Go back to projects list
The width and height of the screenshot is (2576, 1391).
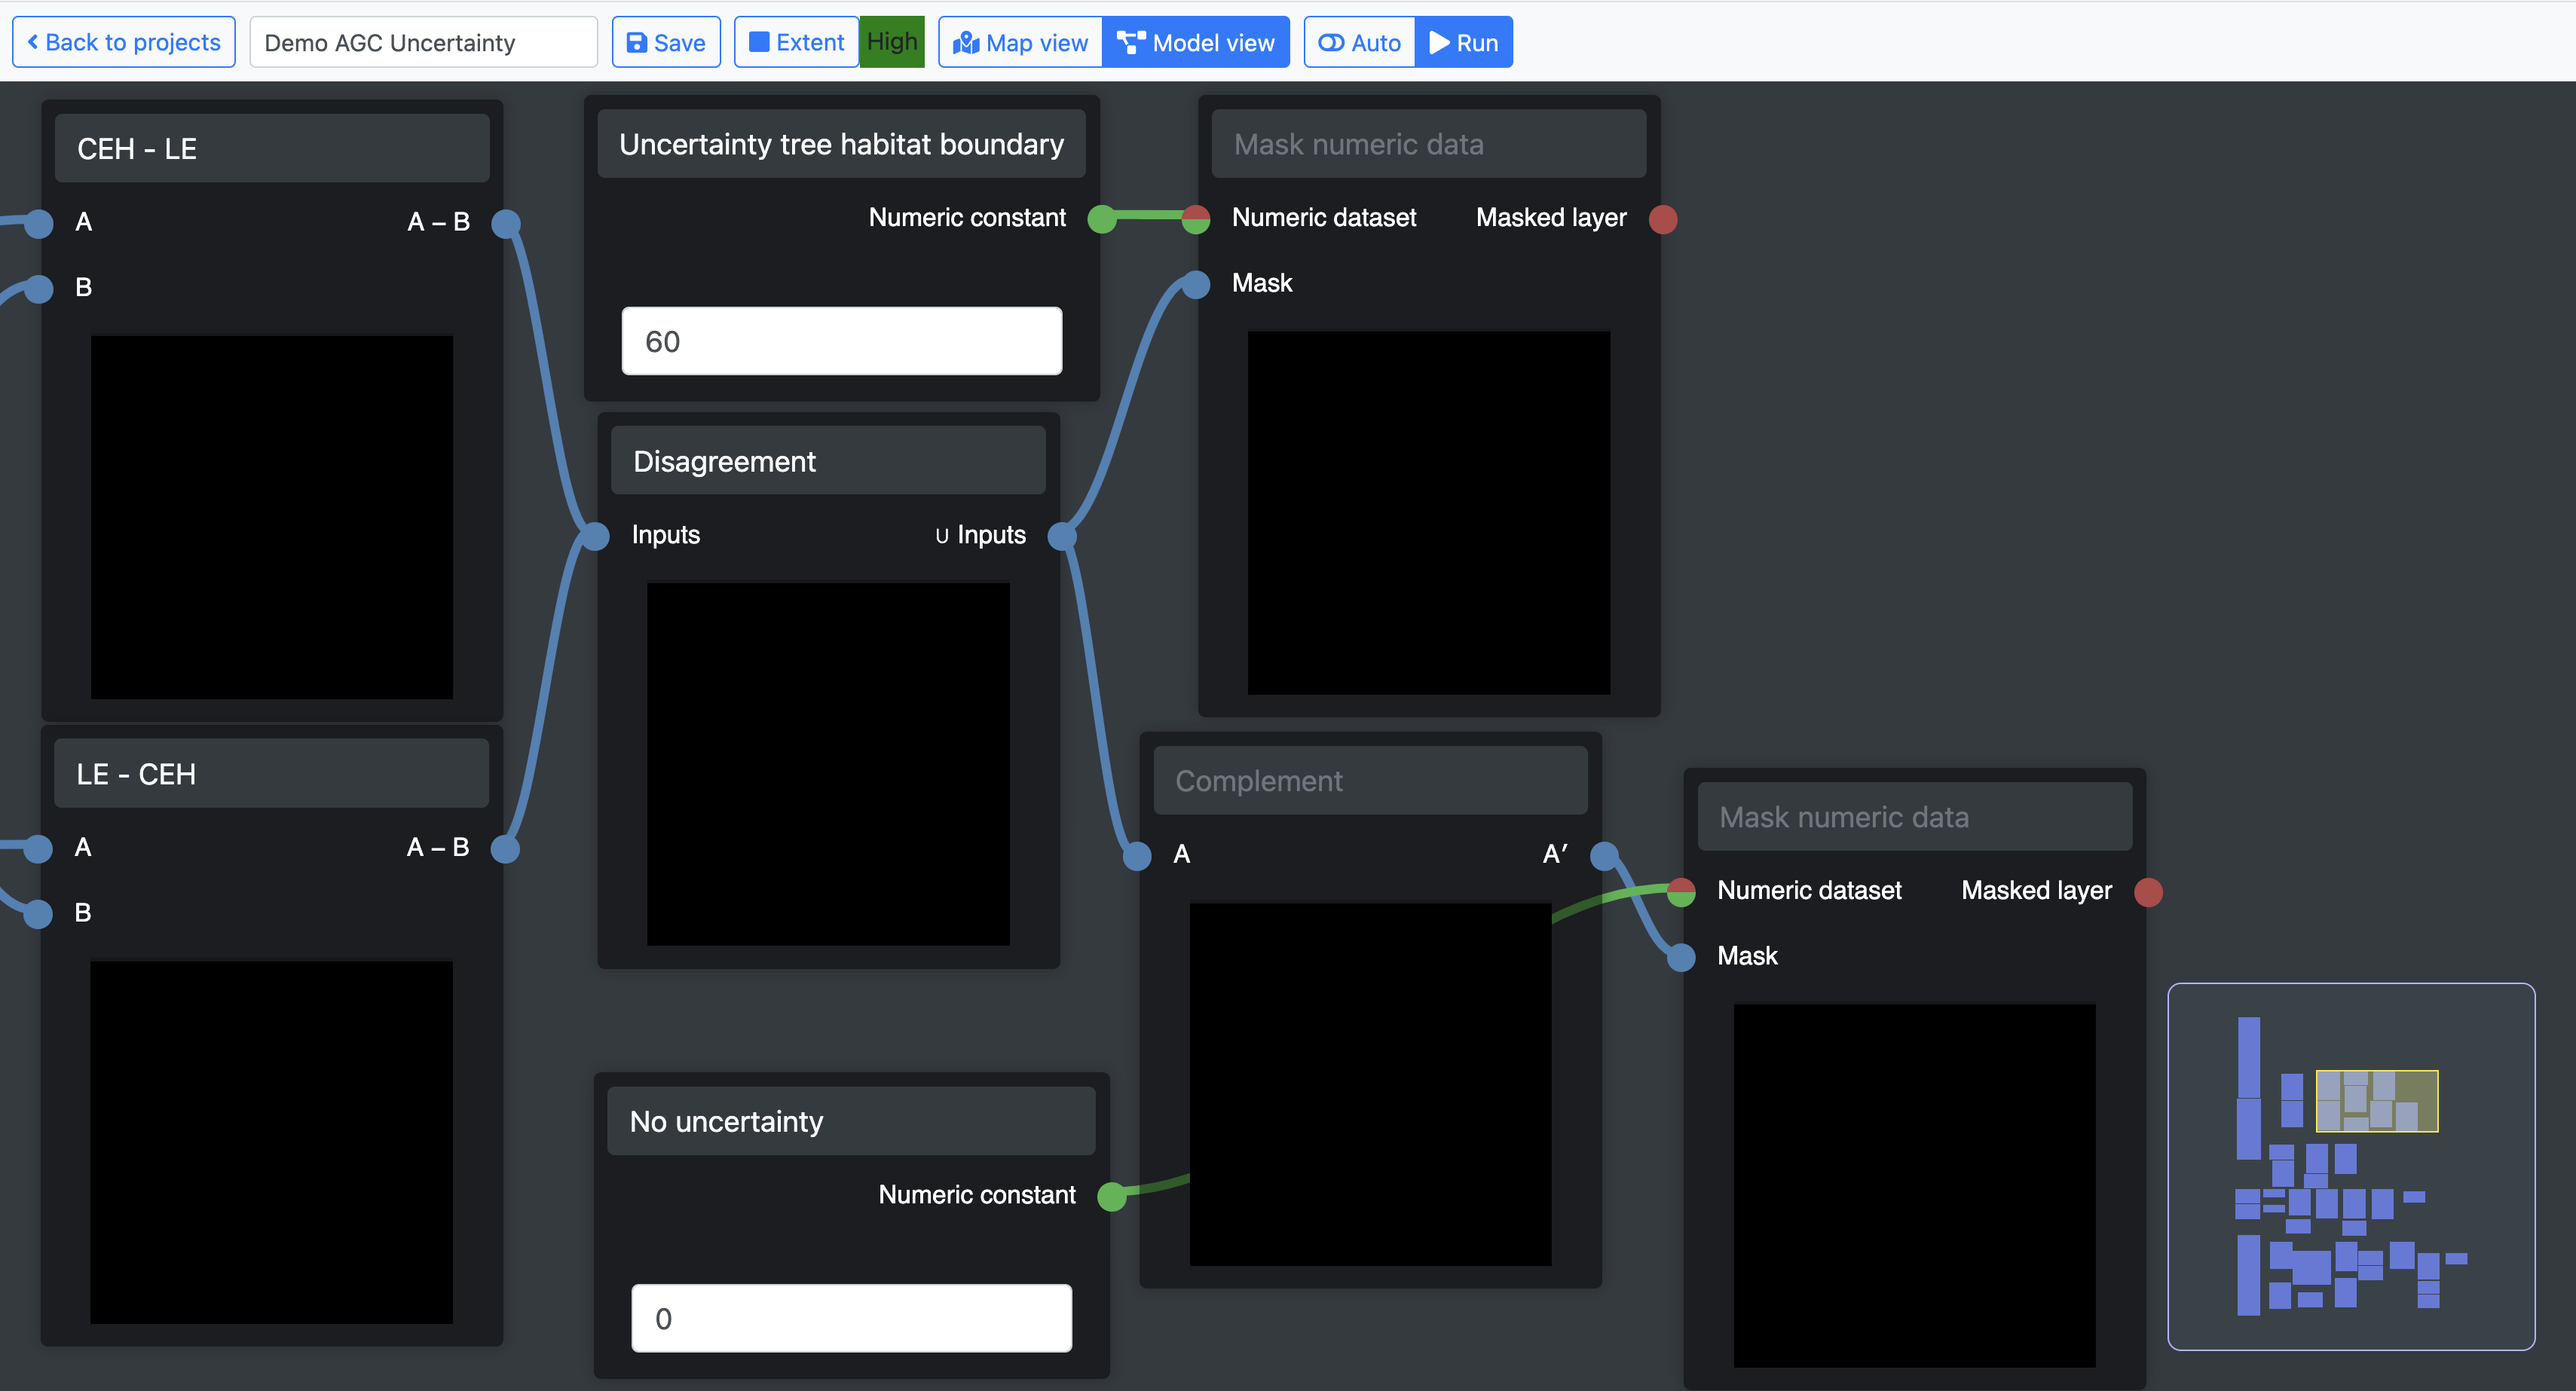point(124,43)
